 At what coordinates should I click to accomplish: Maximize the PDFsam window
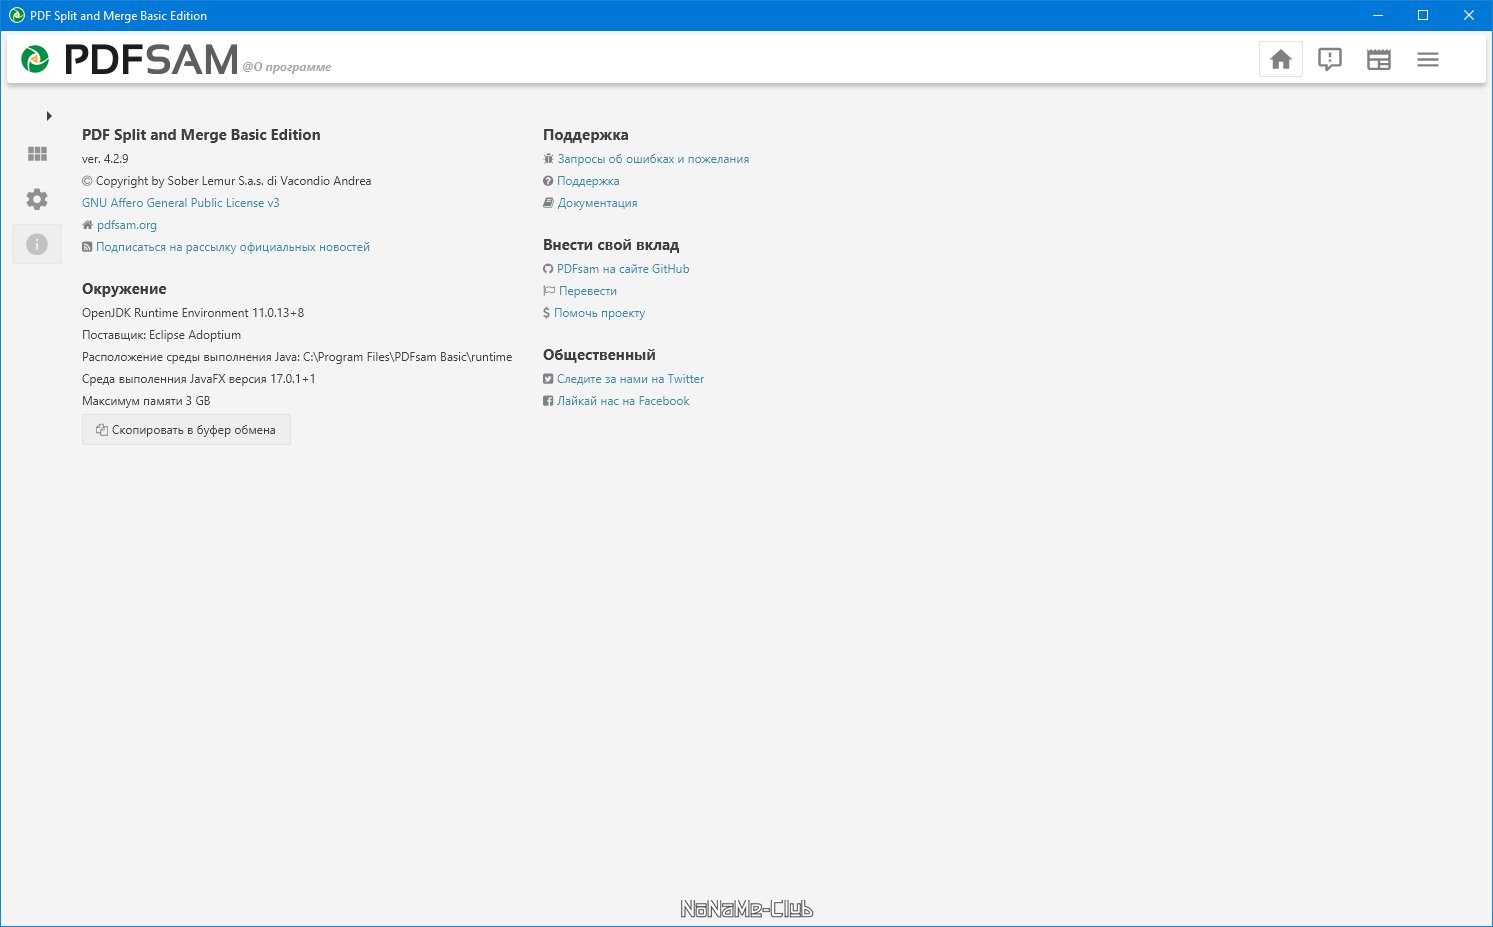point(1423,15)
